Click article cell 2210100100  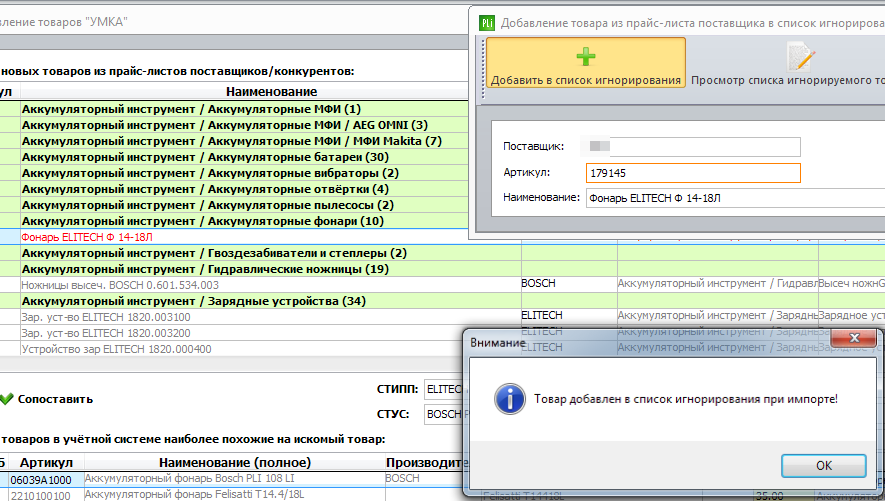[46, 496]
